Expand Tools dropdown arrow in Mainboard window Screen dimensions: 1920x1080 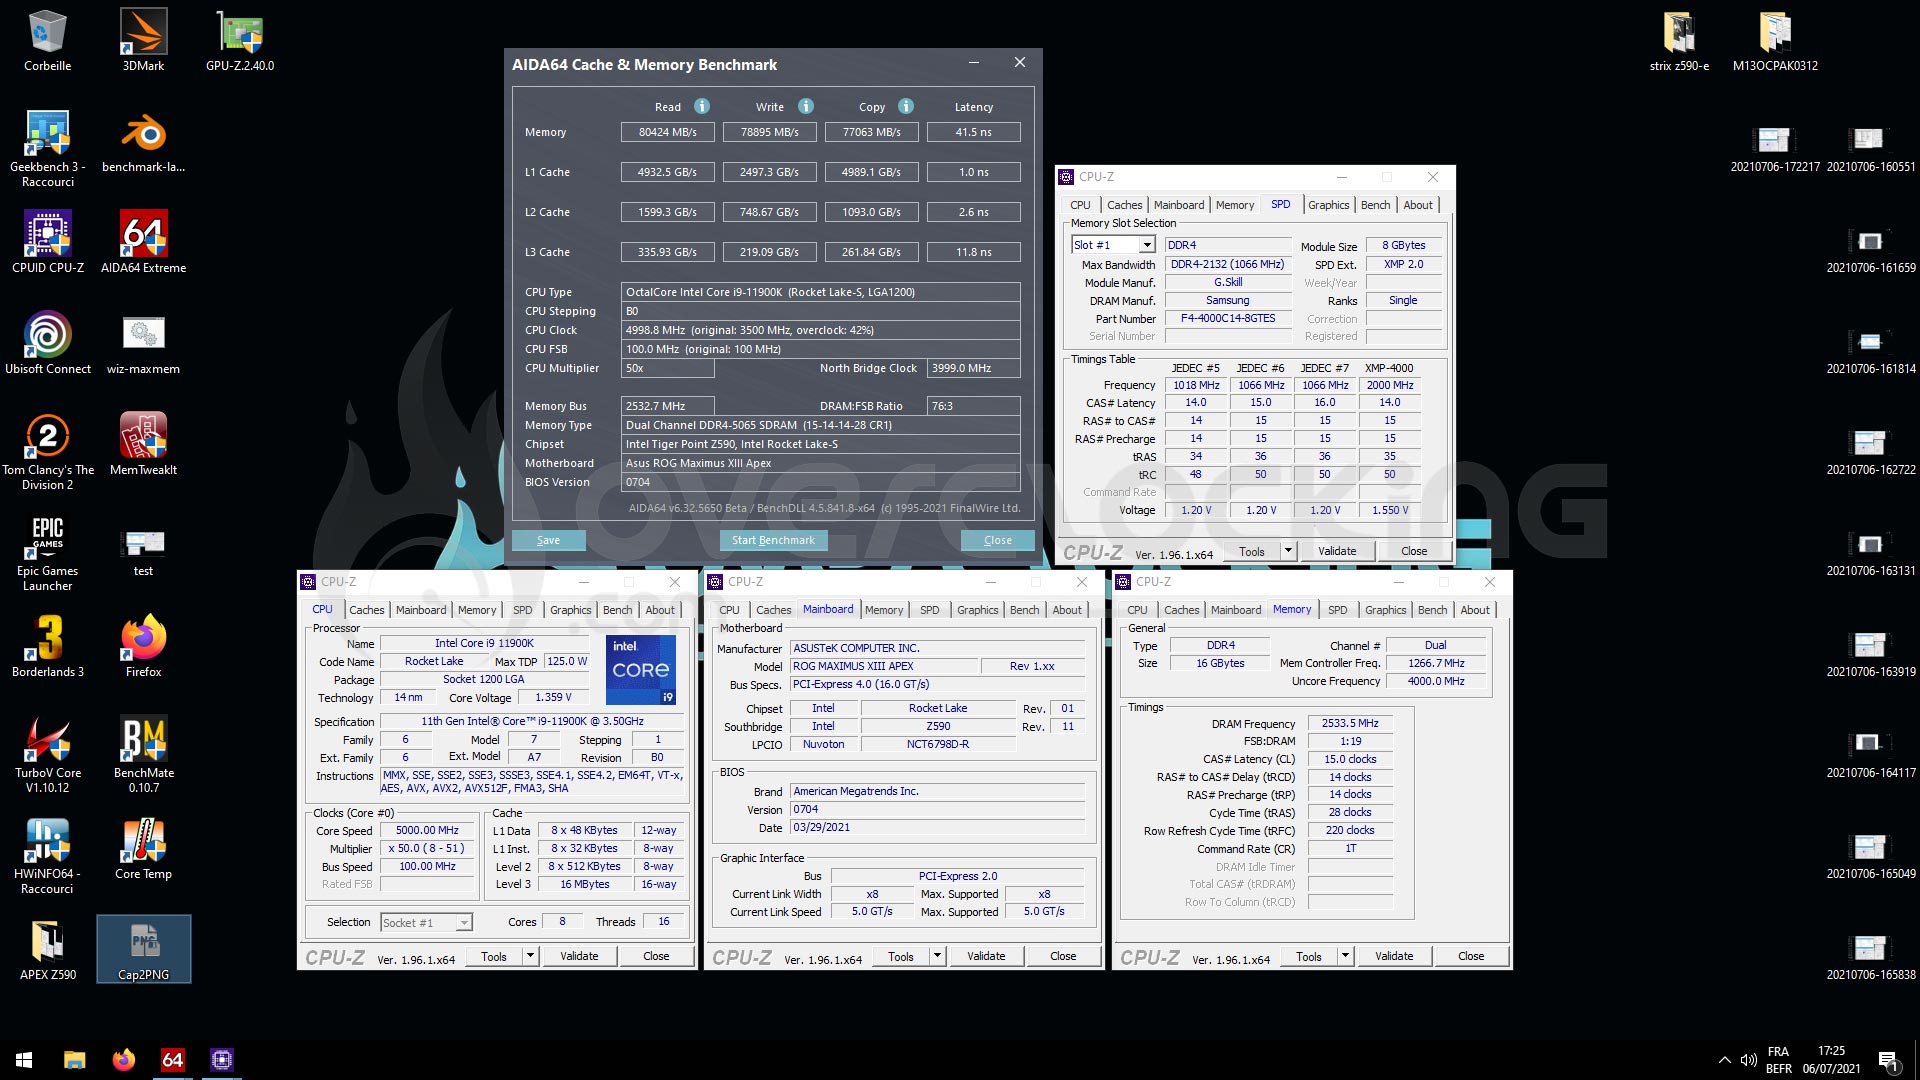937,956
